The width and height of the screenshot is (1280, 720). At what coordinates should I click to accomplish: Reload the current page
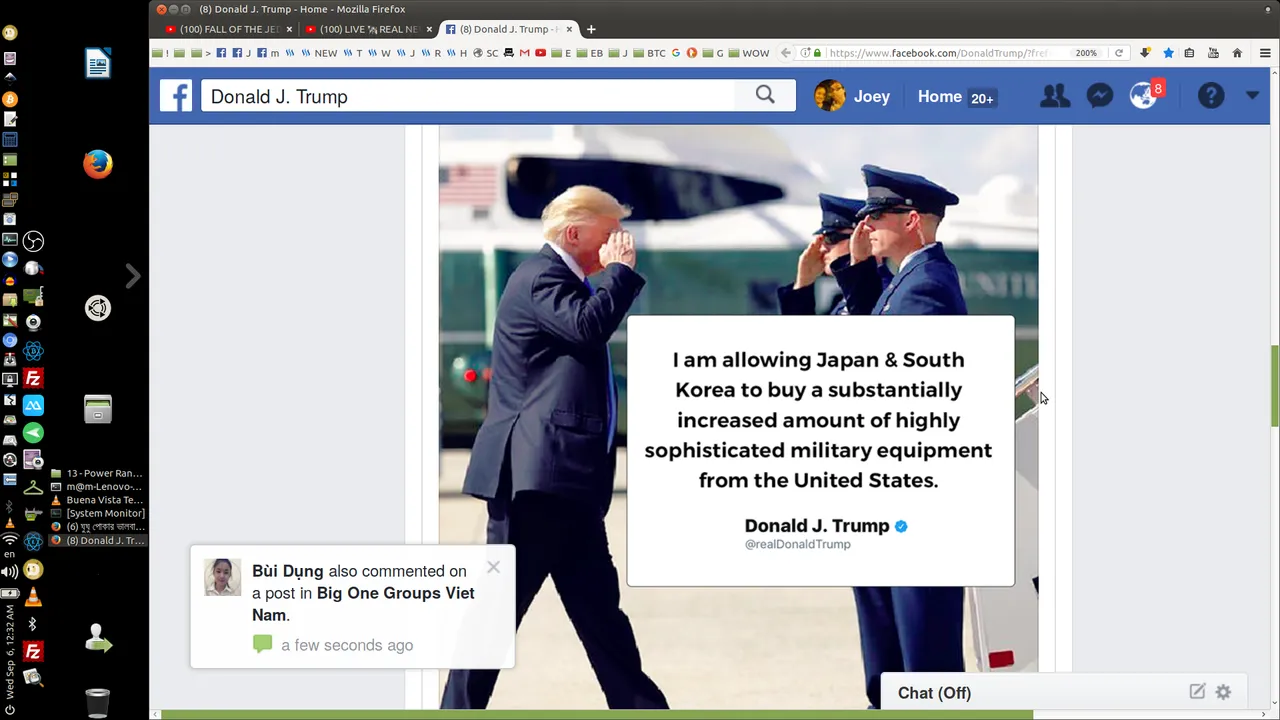pyautogui.click(x=1118, y=53)
